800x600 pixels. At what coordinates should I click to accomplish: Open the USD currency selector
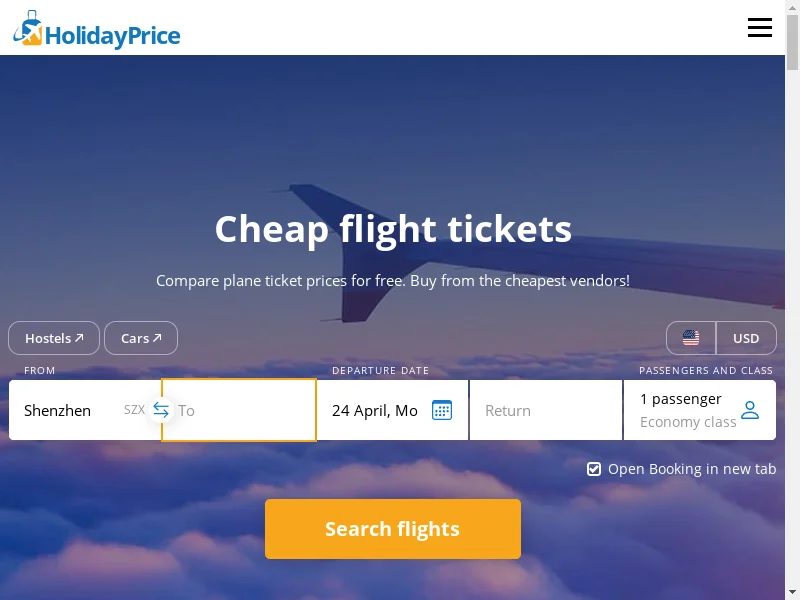(746, 338)
